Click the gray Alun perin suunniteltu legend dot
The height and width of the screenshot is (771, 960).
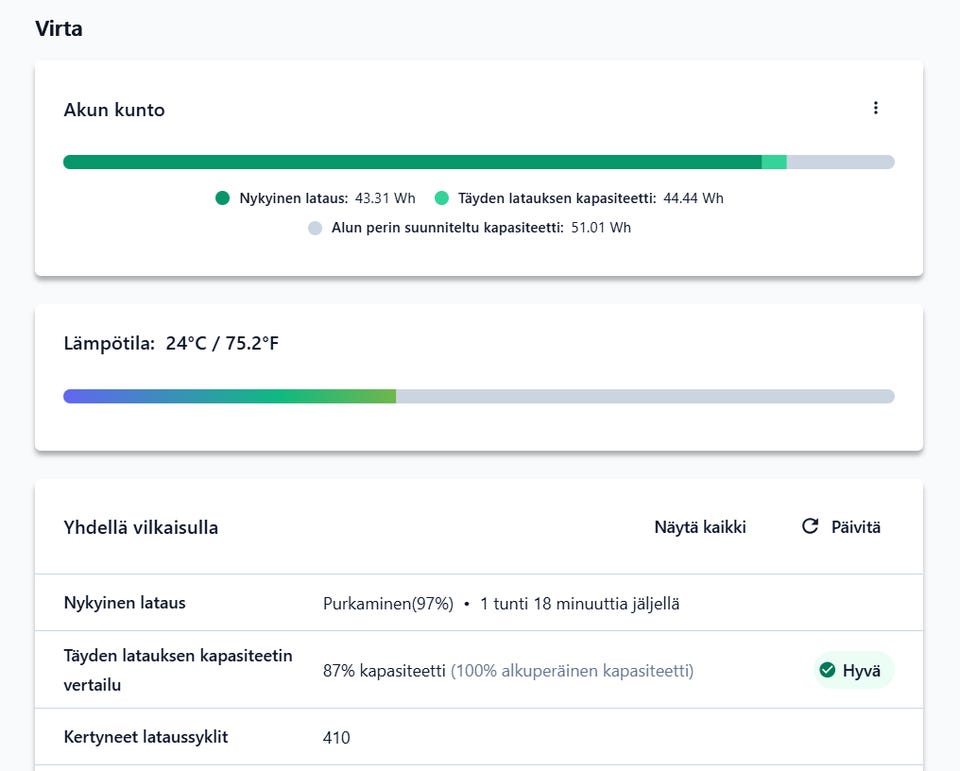click(315, 228)
